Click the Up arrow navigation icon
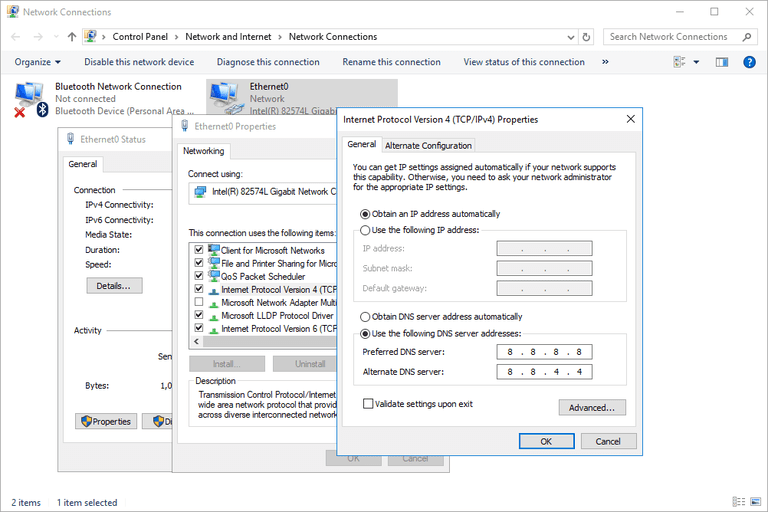 (x=71, y=37)
